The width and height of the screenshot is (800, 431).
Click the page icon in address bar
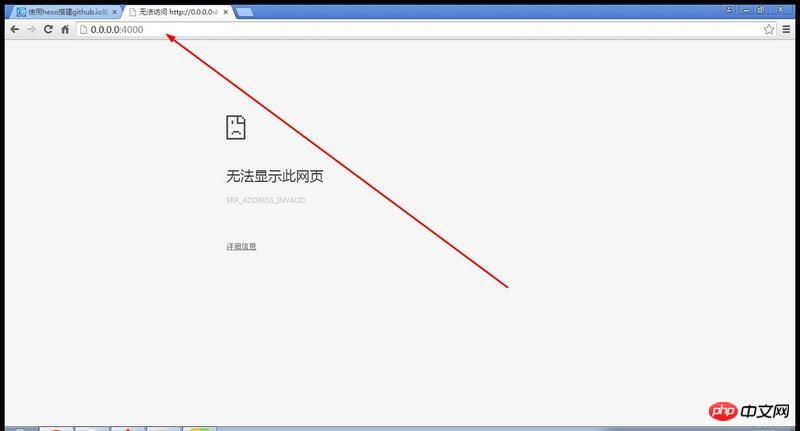click(84, 30)
